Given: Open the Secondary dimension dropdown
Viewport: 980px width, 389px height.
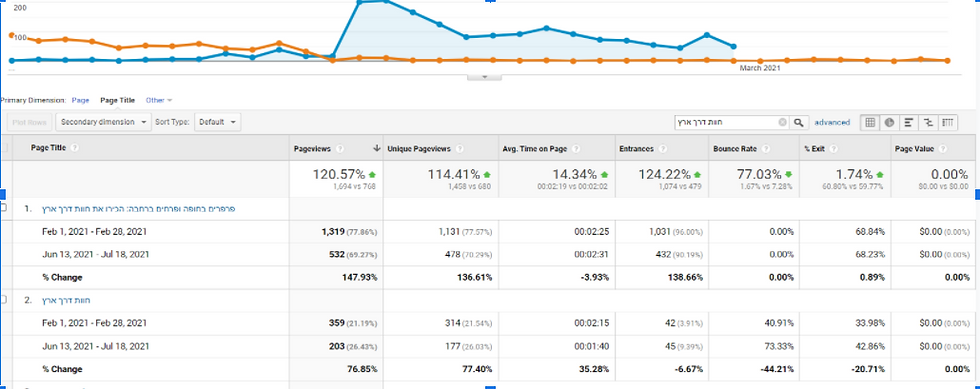Looking at the screenshot, I should click(104, 123).
